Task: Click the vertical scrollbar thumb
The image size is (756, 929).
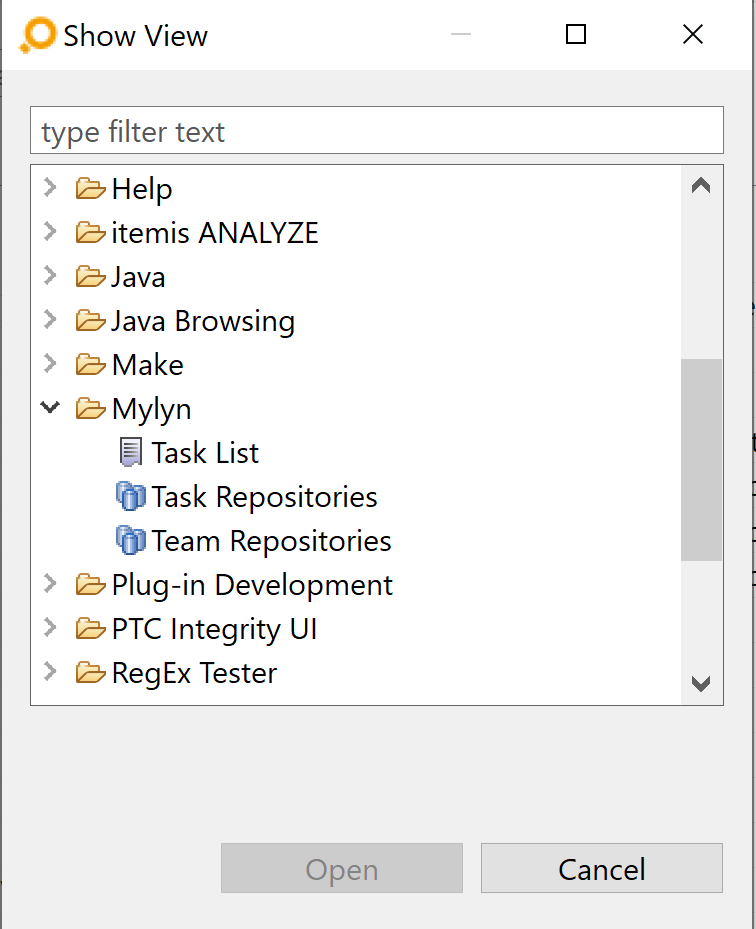Action: (x=701, y=460)
